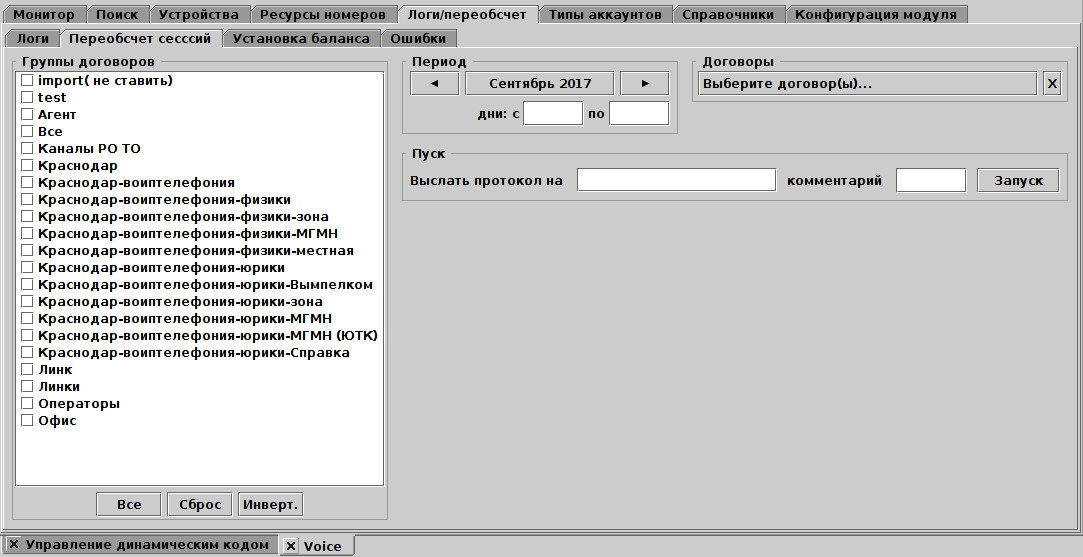Switch to the Установка баланса tab
Viewport: 1083px width, 557px height.
[x=300, y=38]
